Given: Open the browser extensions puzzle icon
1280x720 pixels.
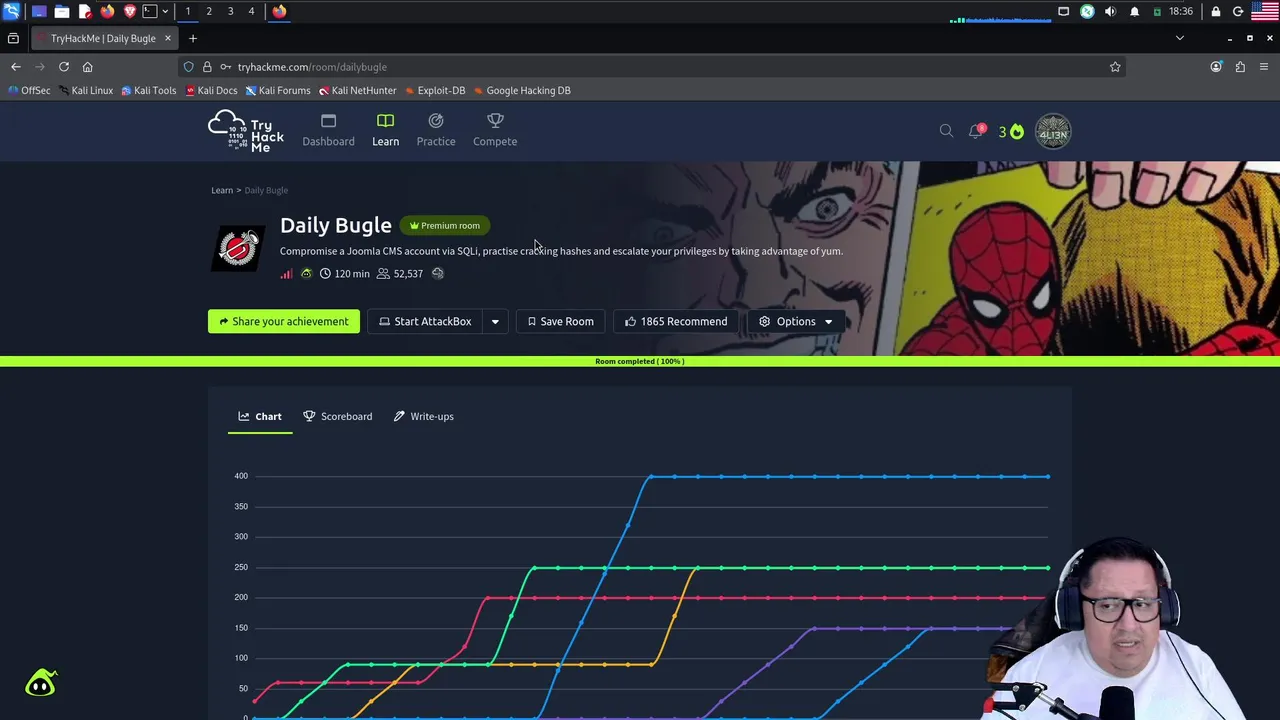Looking at the screenshot, I should pos(1240,67).
